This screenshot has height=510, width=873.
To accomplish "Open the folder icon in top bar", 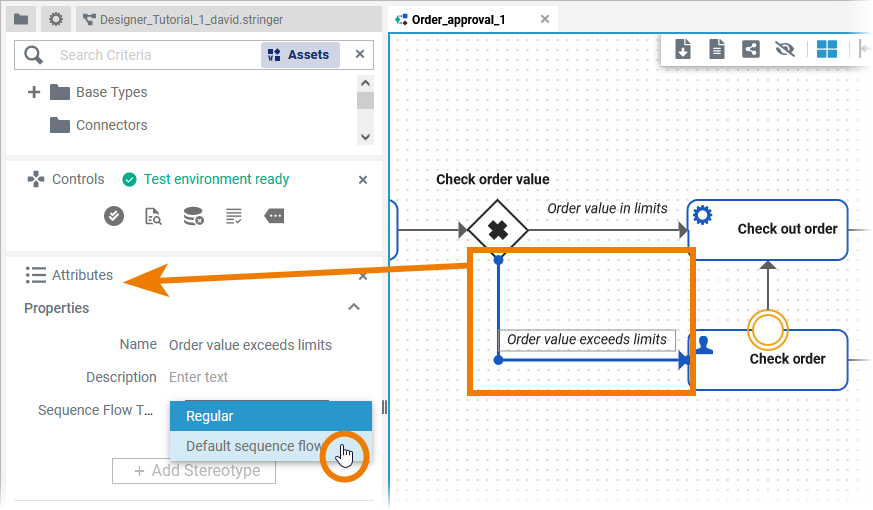I will pos(21,19).
